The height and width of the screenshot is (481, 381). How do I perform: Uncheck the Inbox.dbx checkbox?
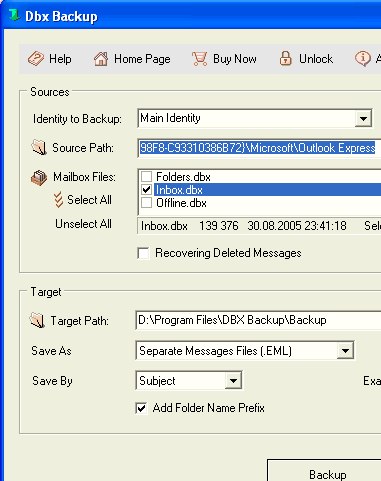146,190
